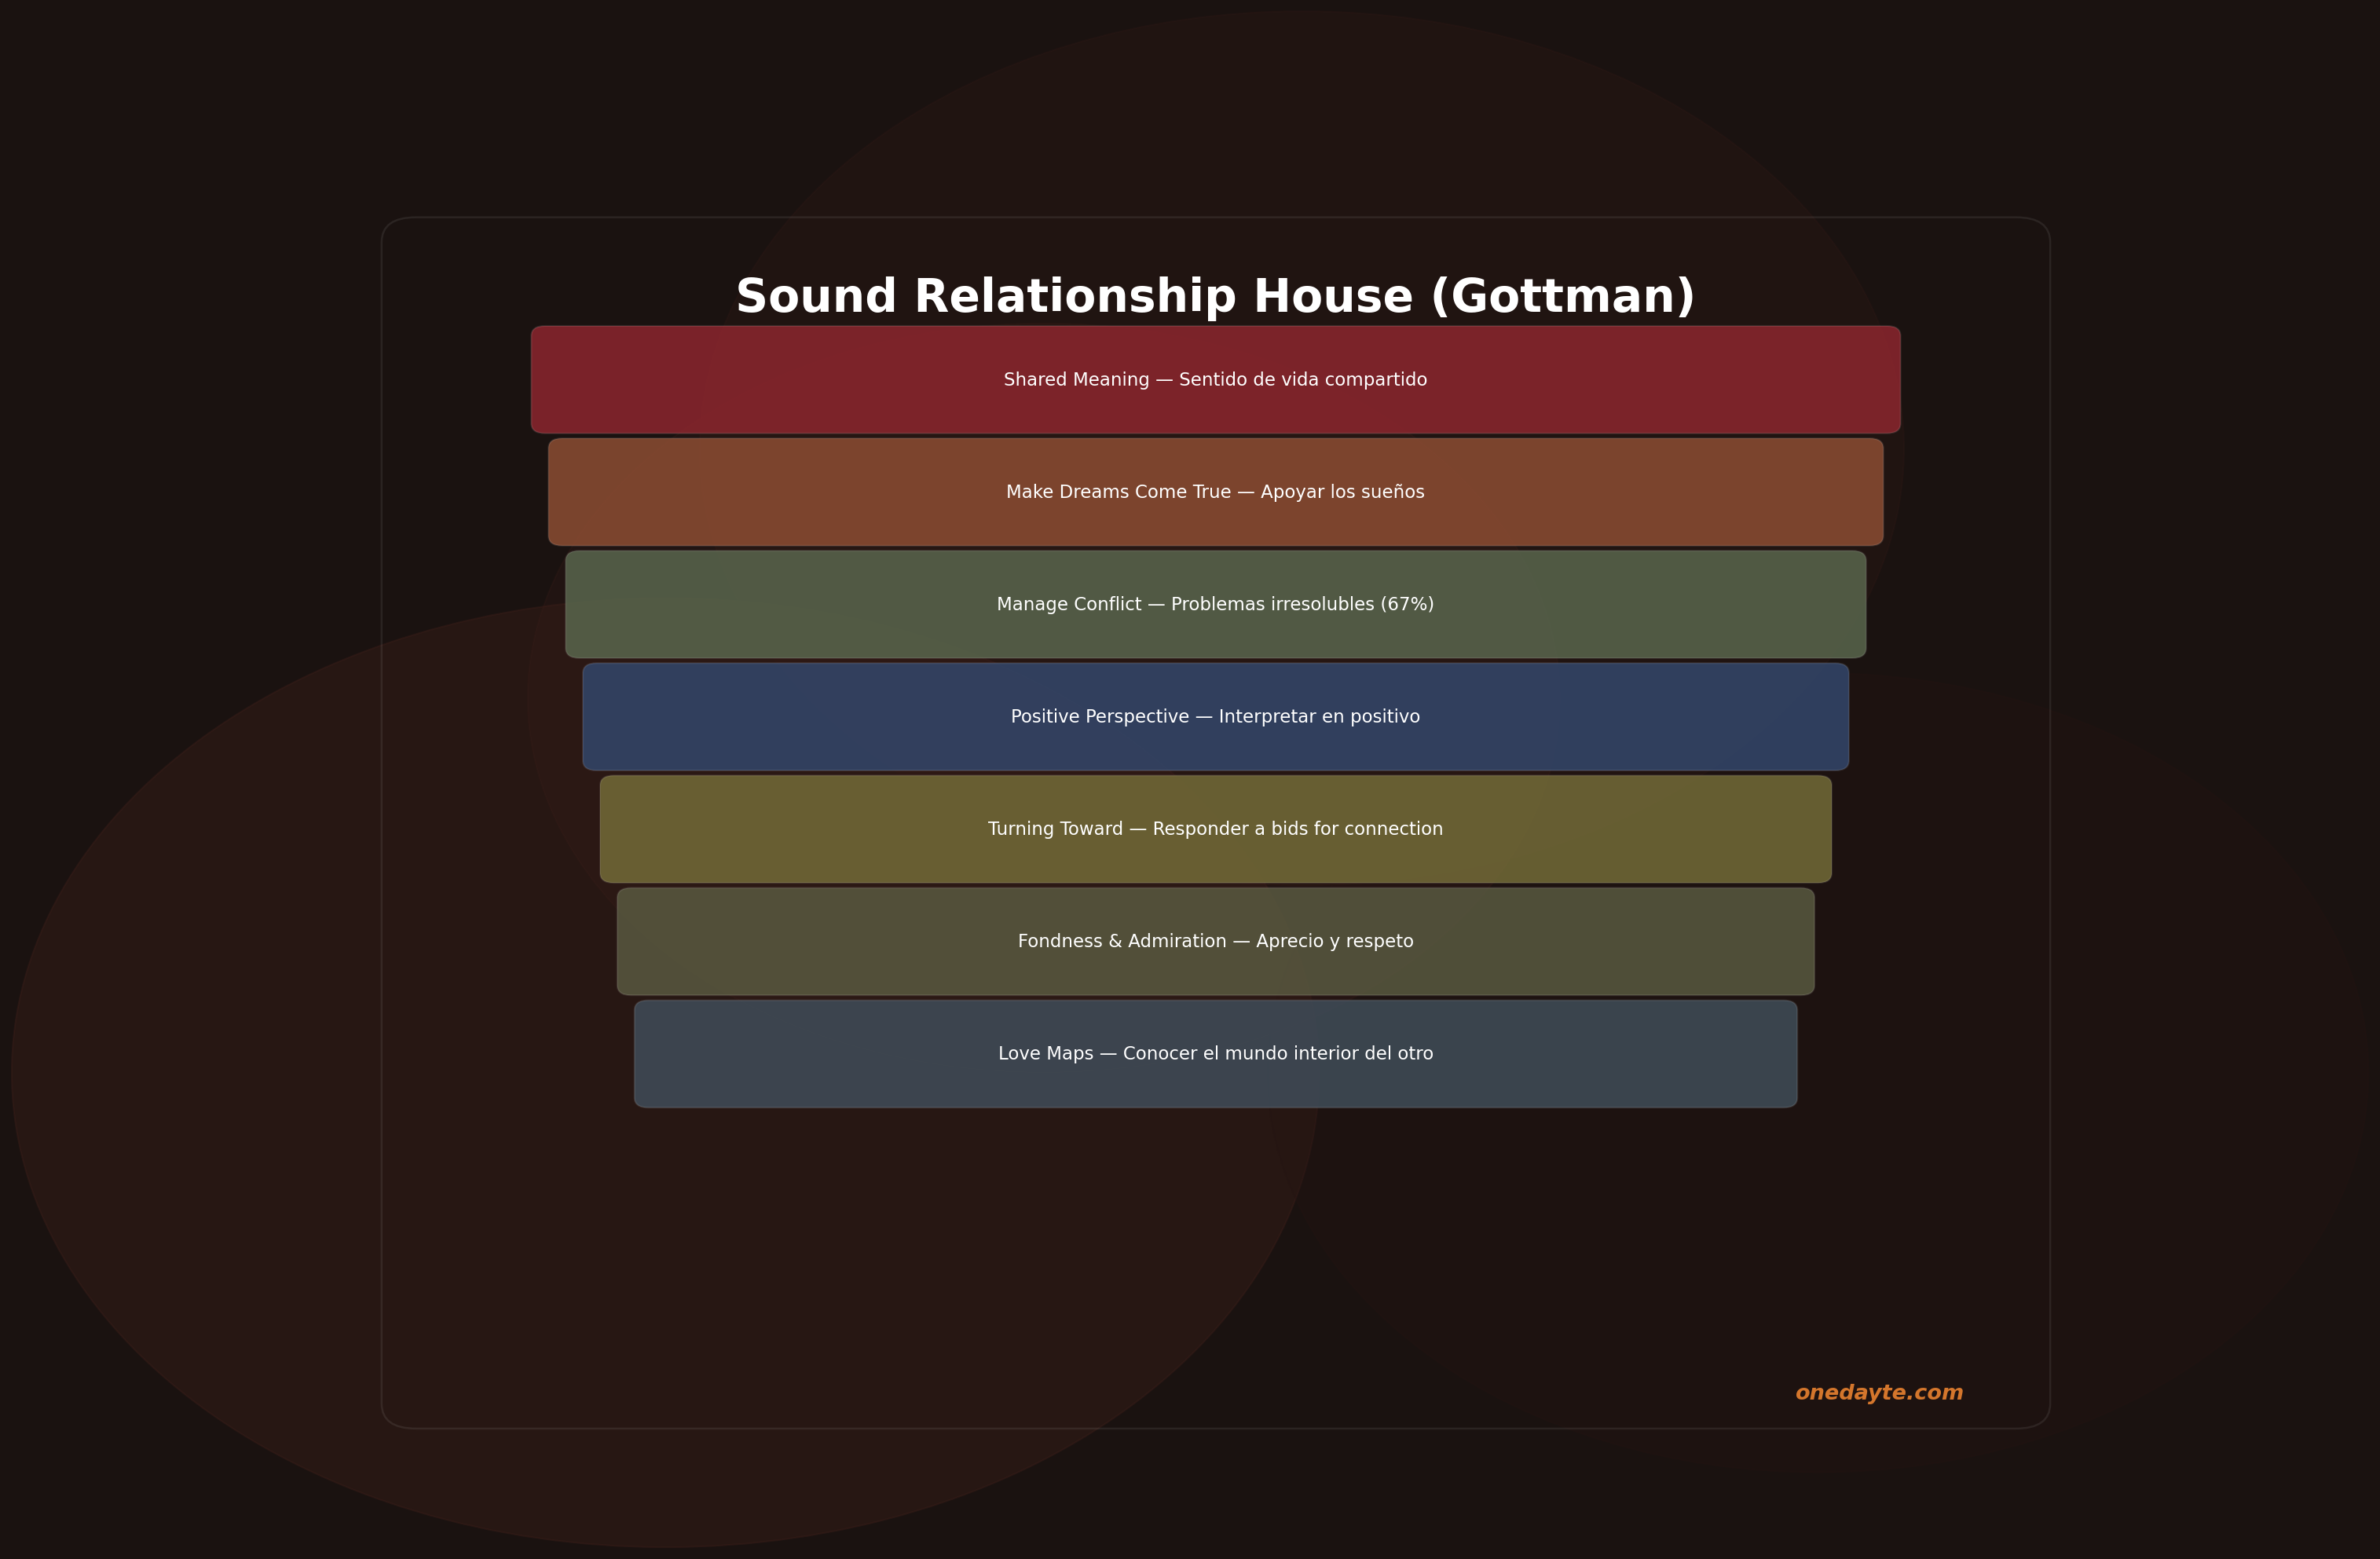The image size is (2380, 1559).
Task: Click the Sound Relationship House title
Action: coord(1214,295)
